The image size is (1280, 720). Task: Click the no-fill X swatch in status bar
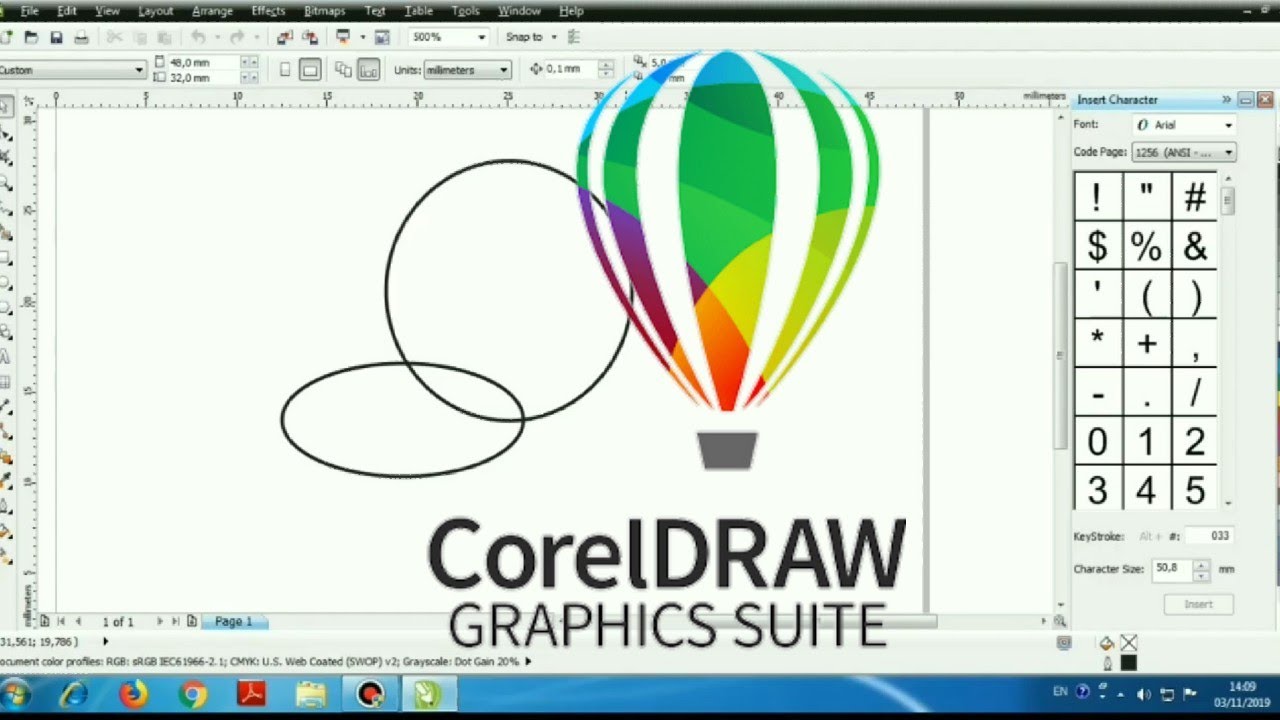pyautogui.click(x=1128, y=643)
